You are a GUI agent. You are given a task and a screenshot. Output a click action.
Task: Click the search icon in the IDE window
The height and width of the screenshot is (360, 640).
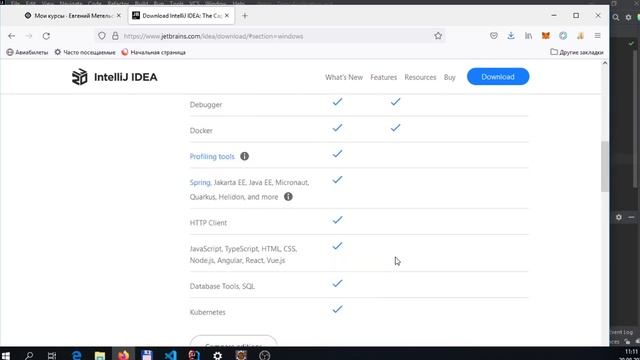click(x=616, y=17)
